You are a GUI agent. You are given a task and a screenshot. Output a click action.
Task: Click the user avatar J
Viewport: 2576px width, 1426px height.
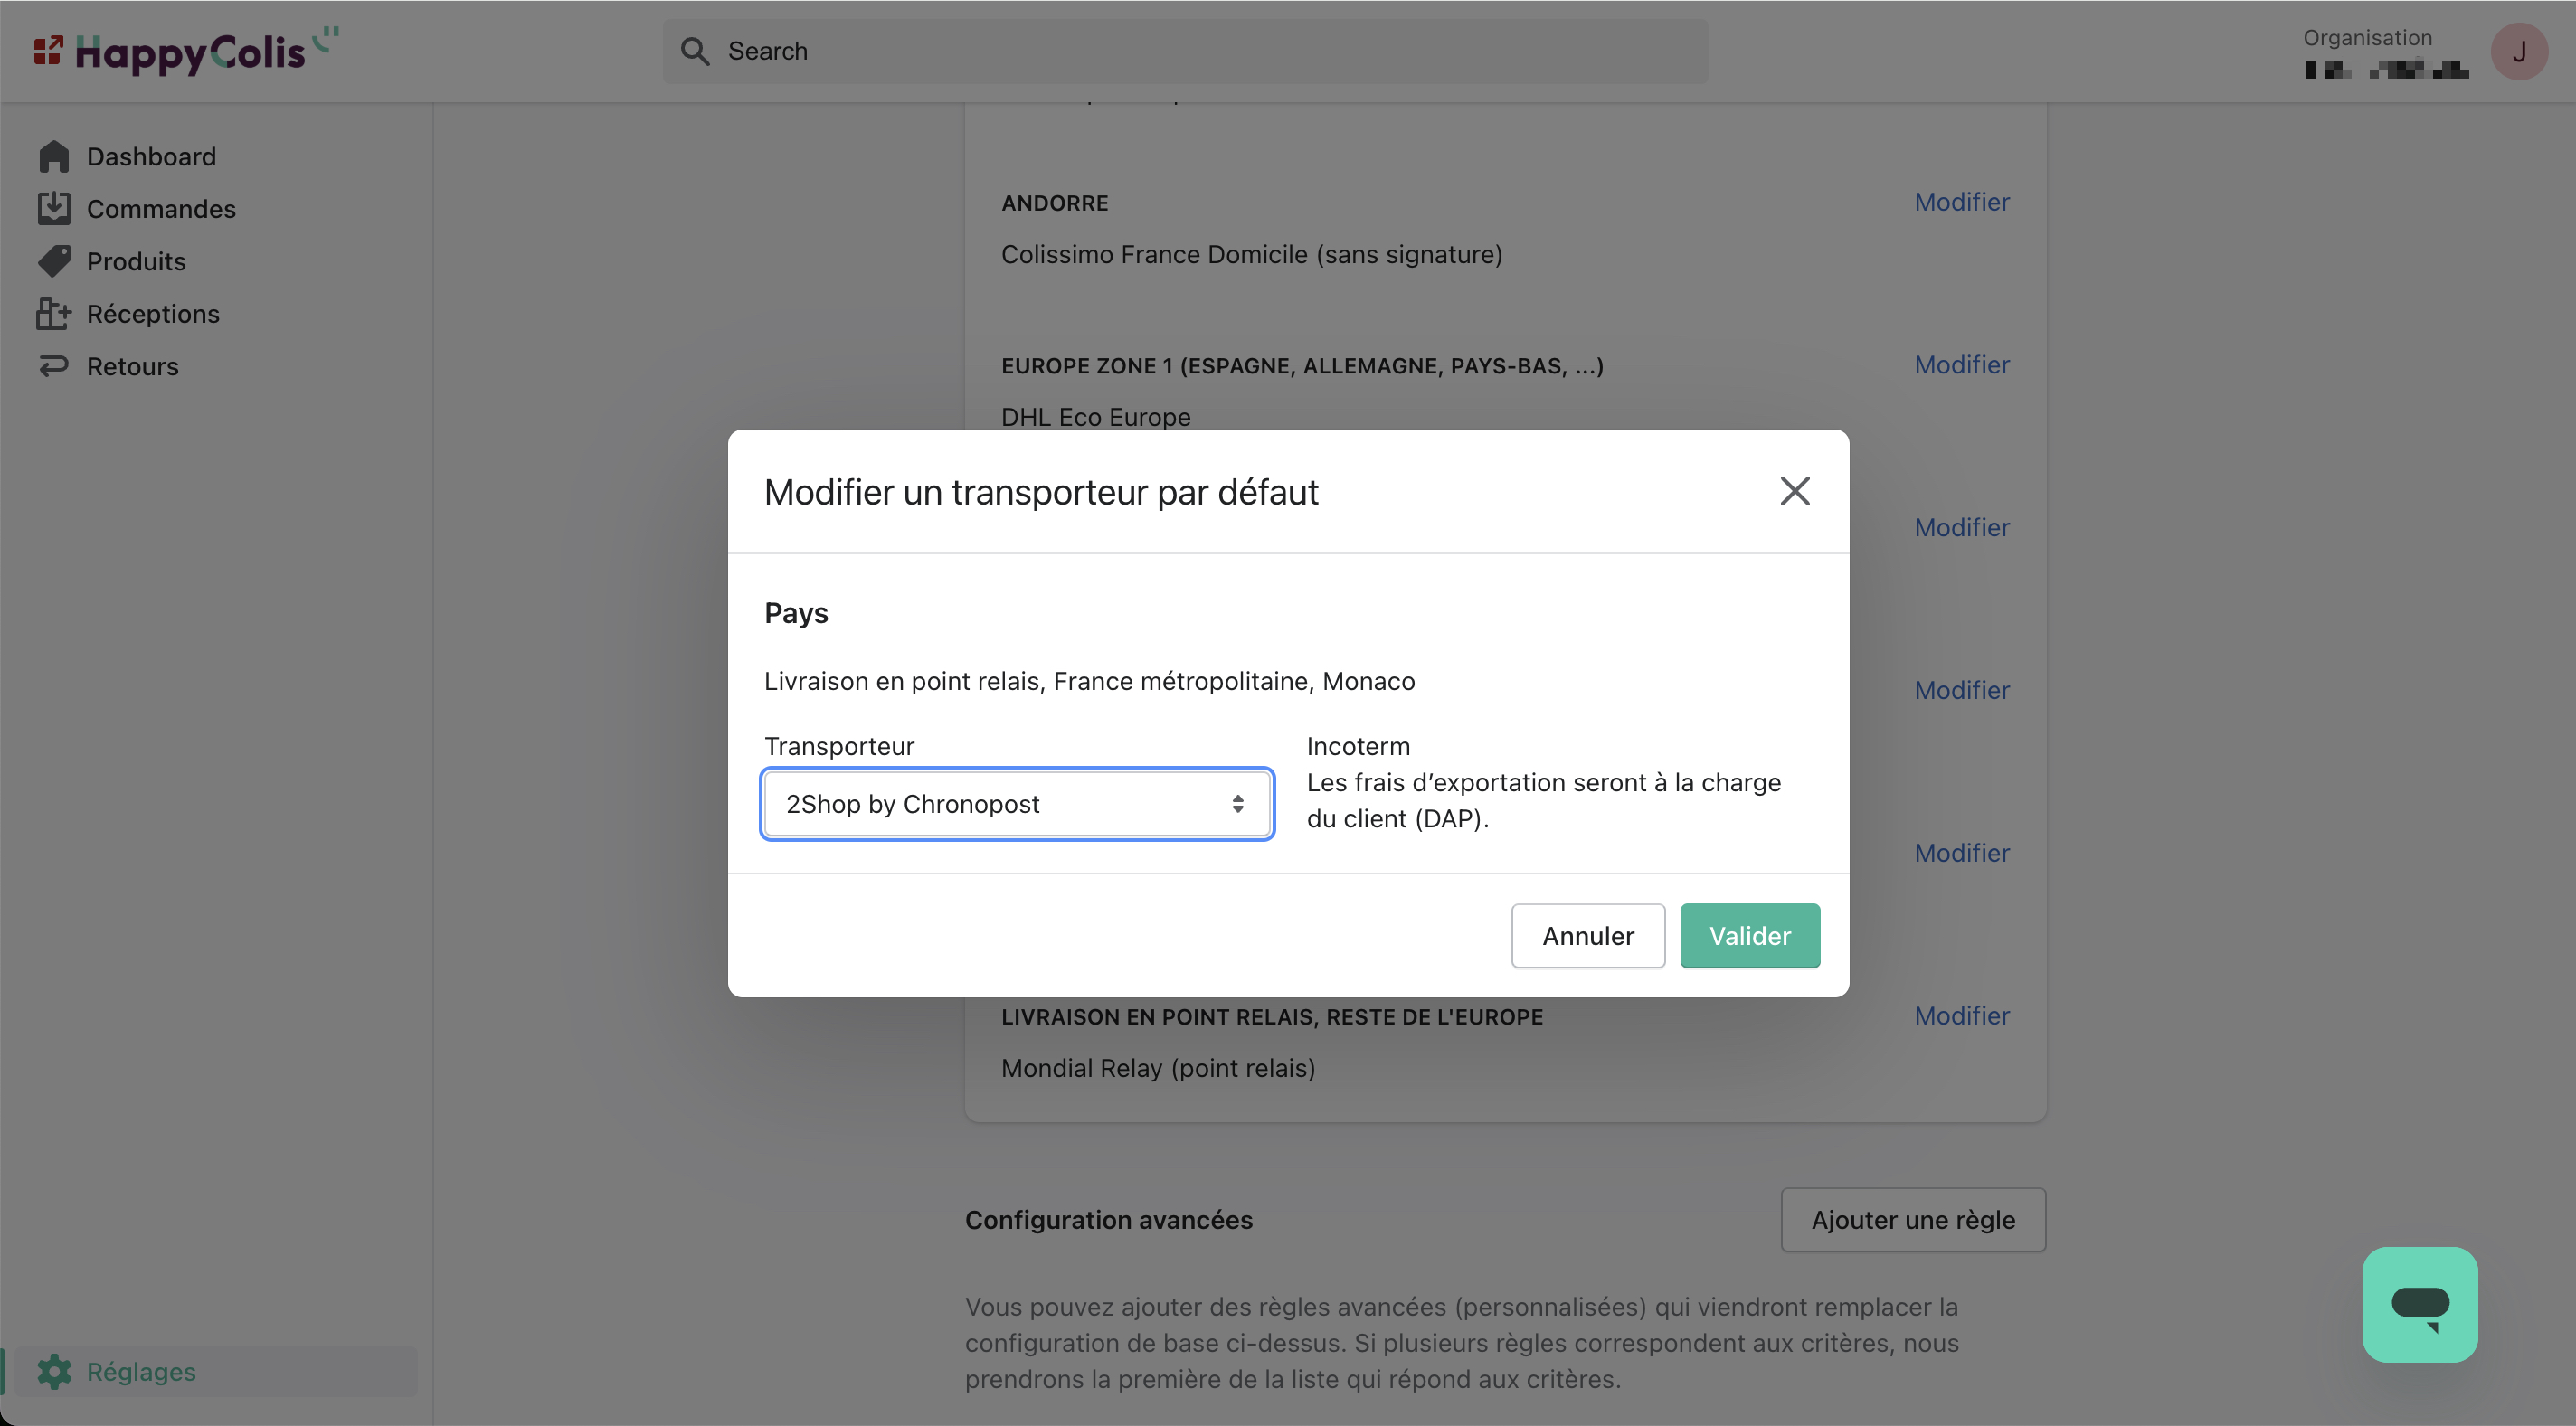pyautogui.click(x=2518, y=51)
